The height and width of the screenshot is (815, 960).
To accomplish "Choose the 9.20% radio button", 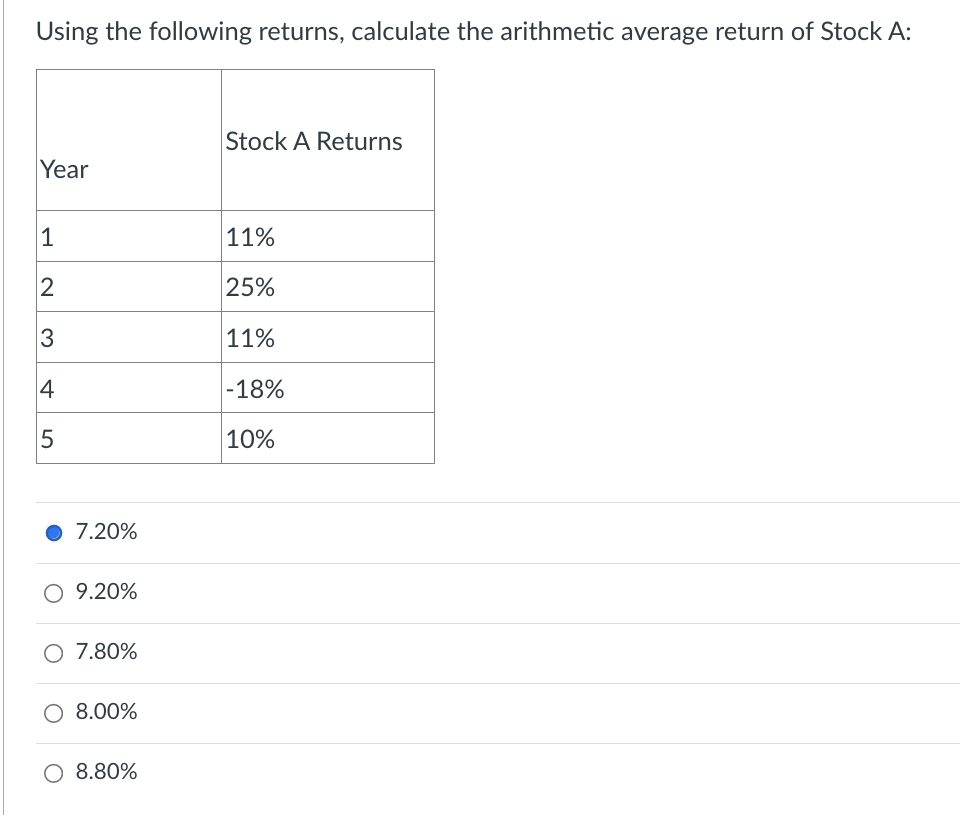I will 54,593.
